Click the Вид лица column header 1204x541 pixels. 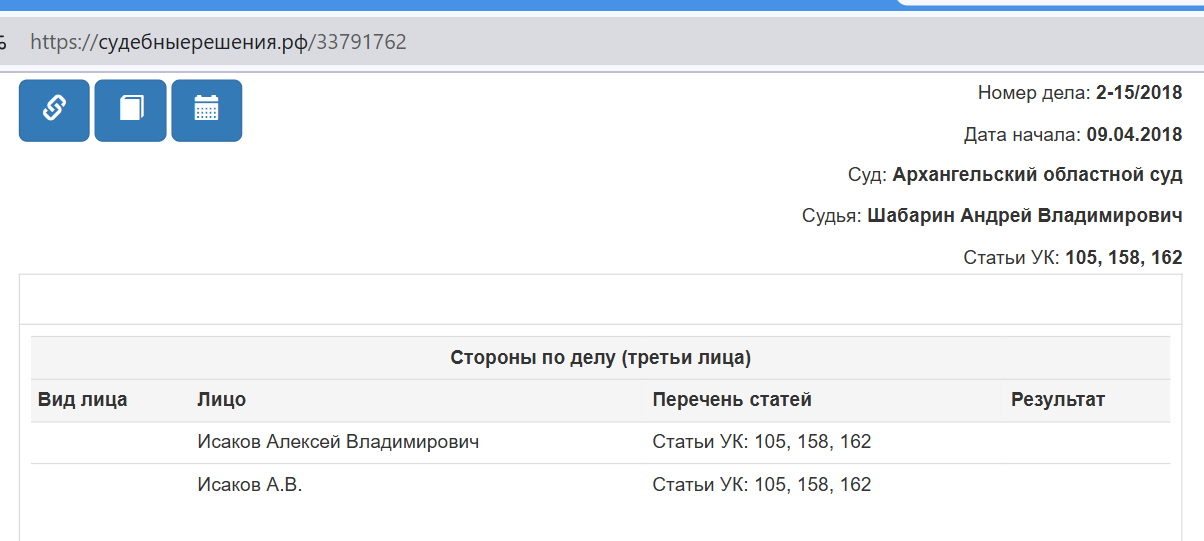(x=82, y=400)
